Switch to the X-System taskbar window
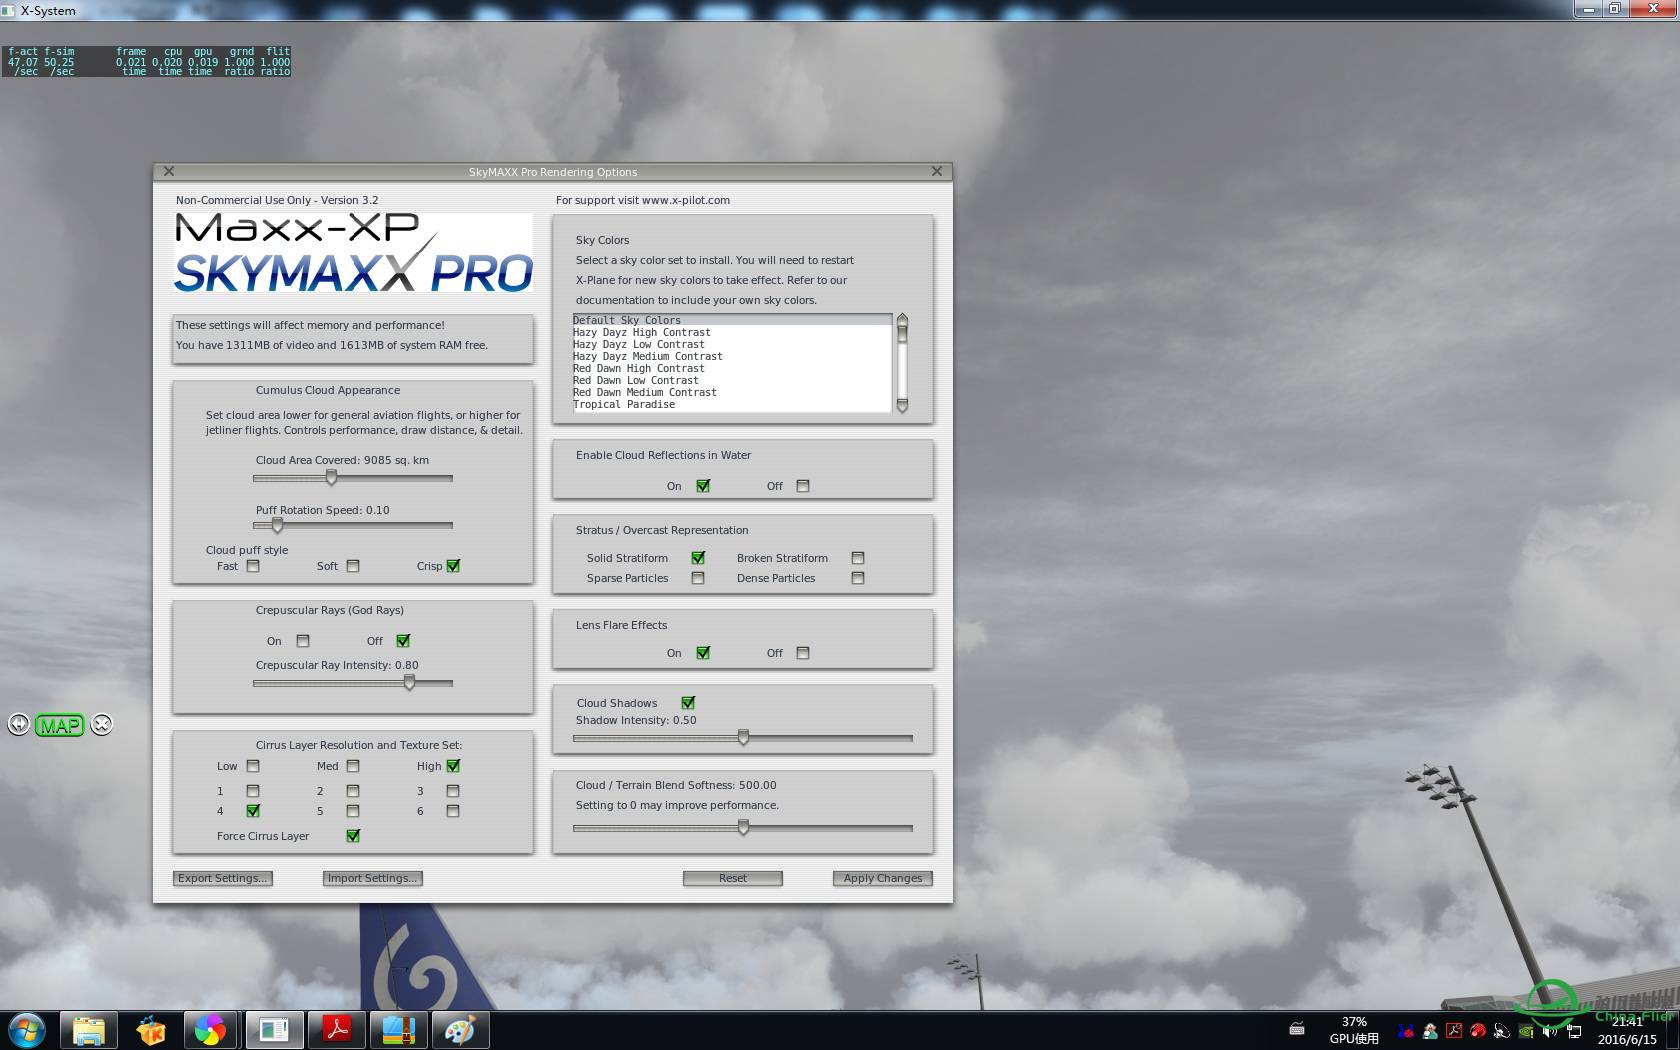This screenshot has height=1050, width=1680. point(274,1030)
